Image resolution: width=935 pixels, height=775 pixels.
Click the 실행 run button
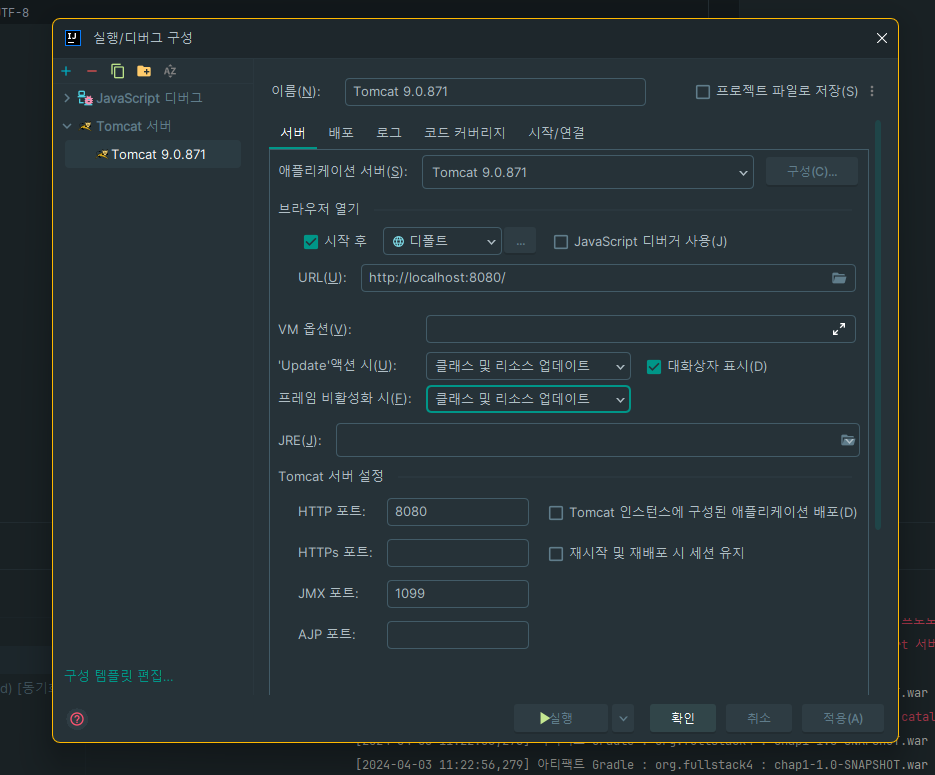[561, 718]
